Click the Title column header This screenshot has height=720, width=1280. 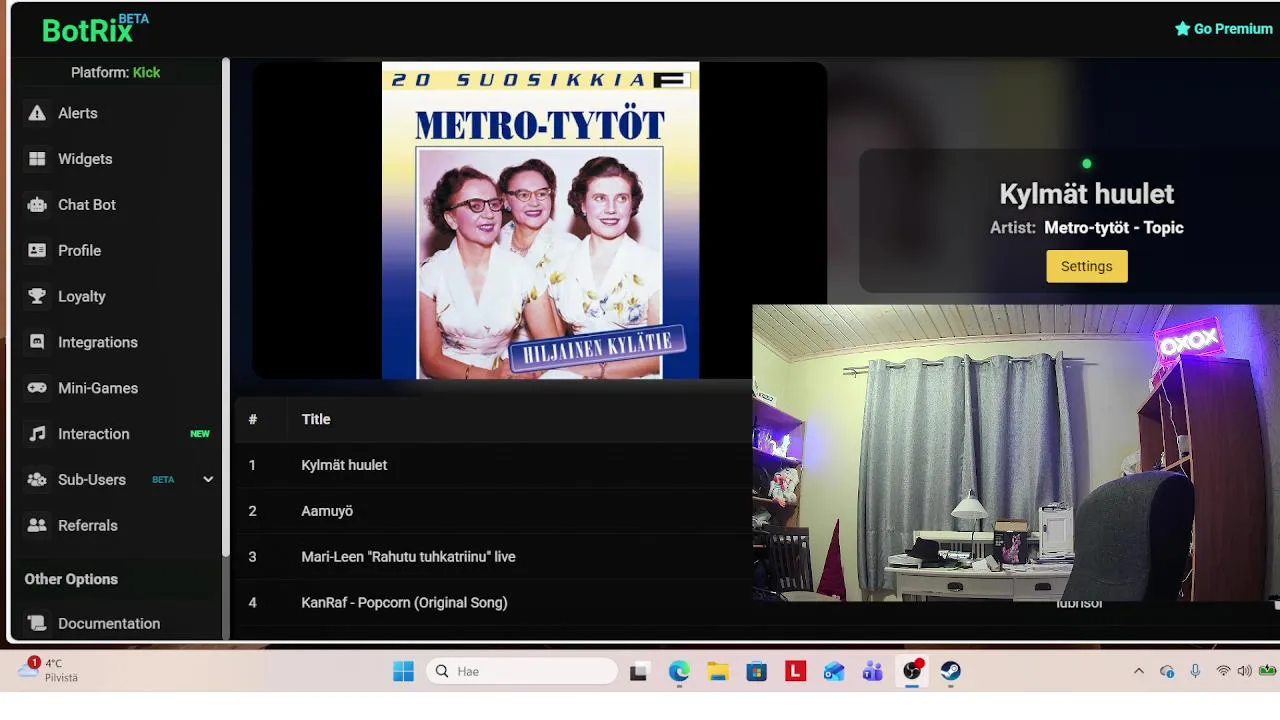316,419
